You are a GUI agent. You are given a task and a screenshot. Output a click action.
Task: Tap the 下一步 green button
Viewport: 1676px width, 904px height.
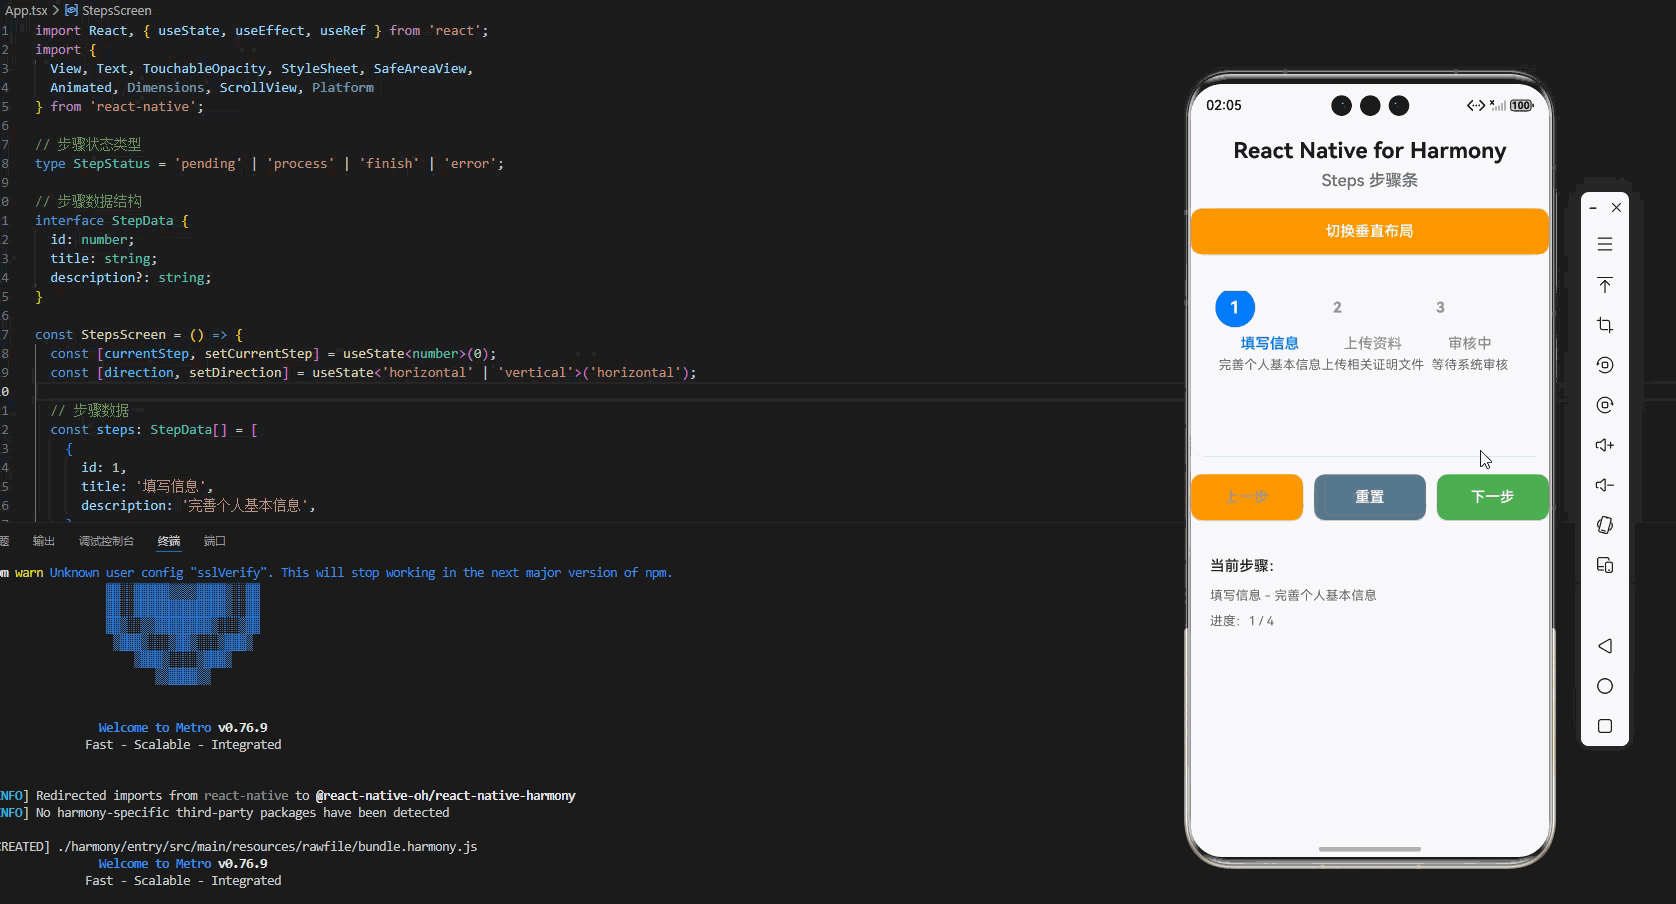pos(1492,497)
